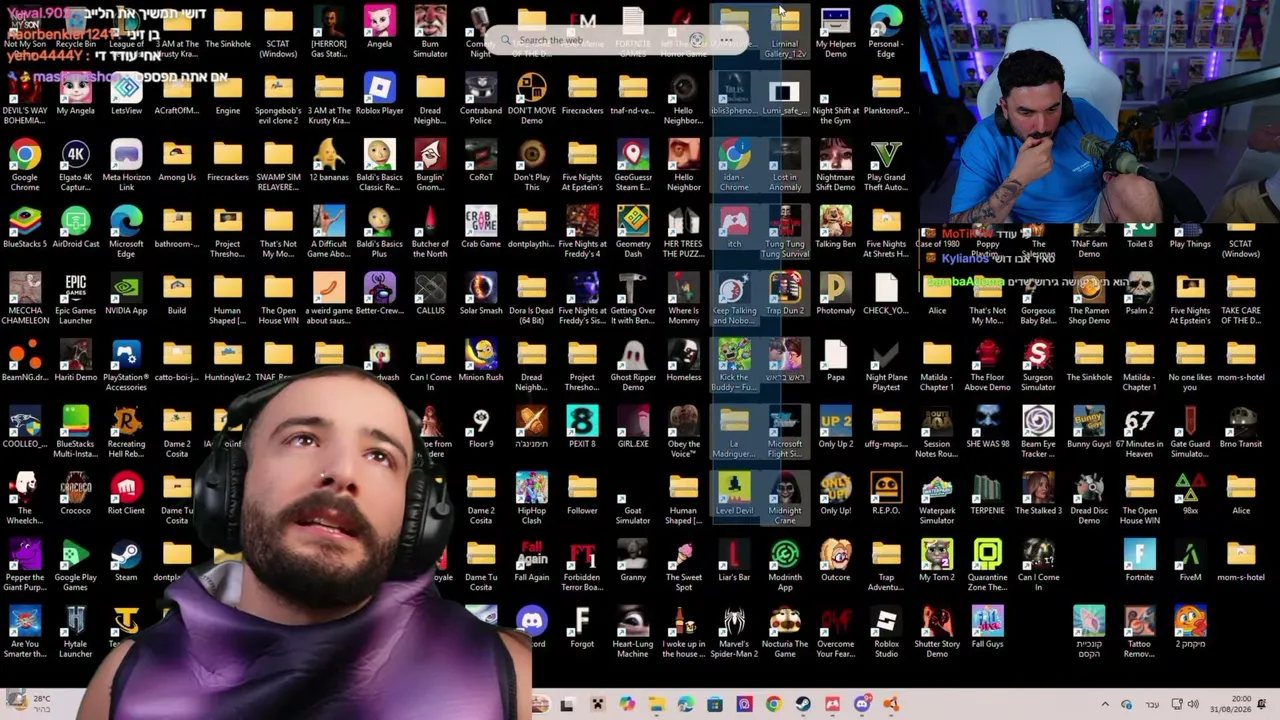This screenshot has width=1280, height=720.
Task: Switch to Discord in the taskbar
Action: point(862,705)
